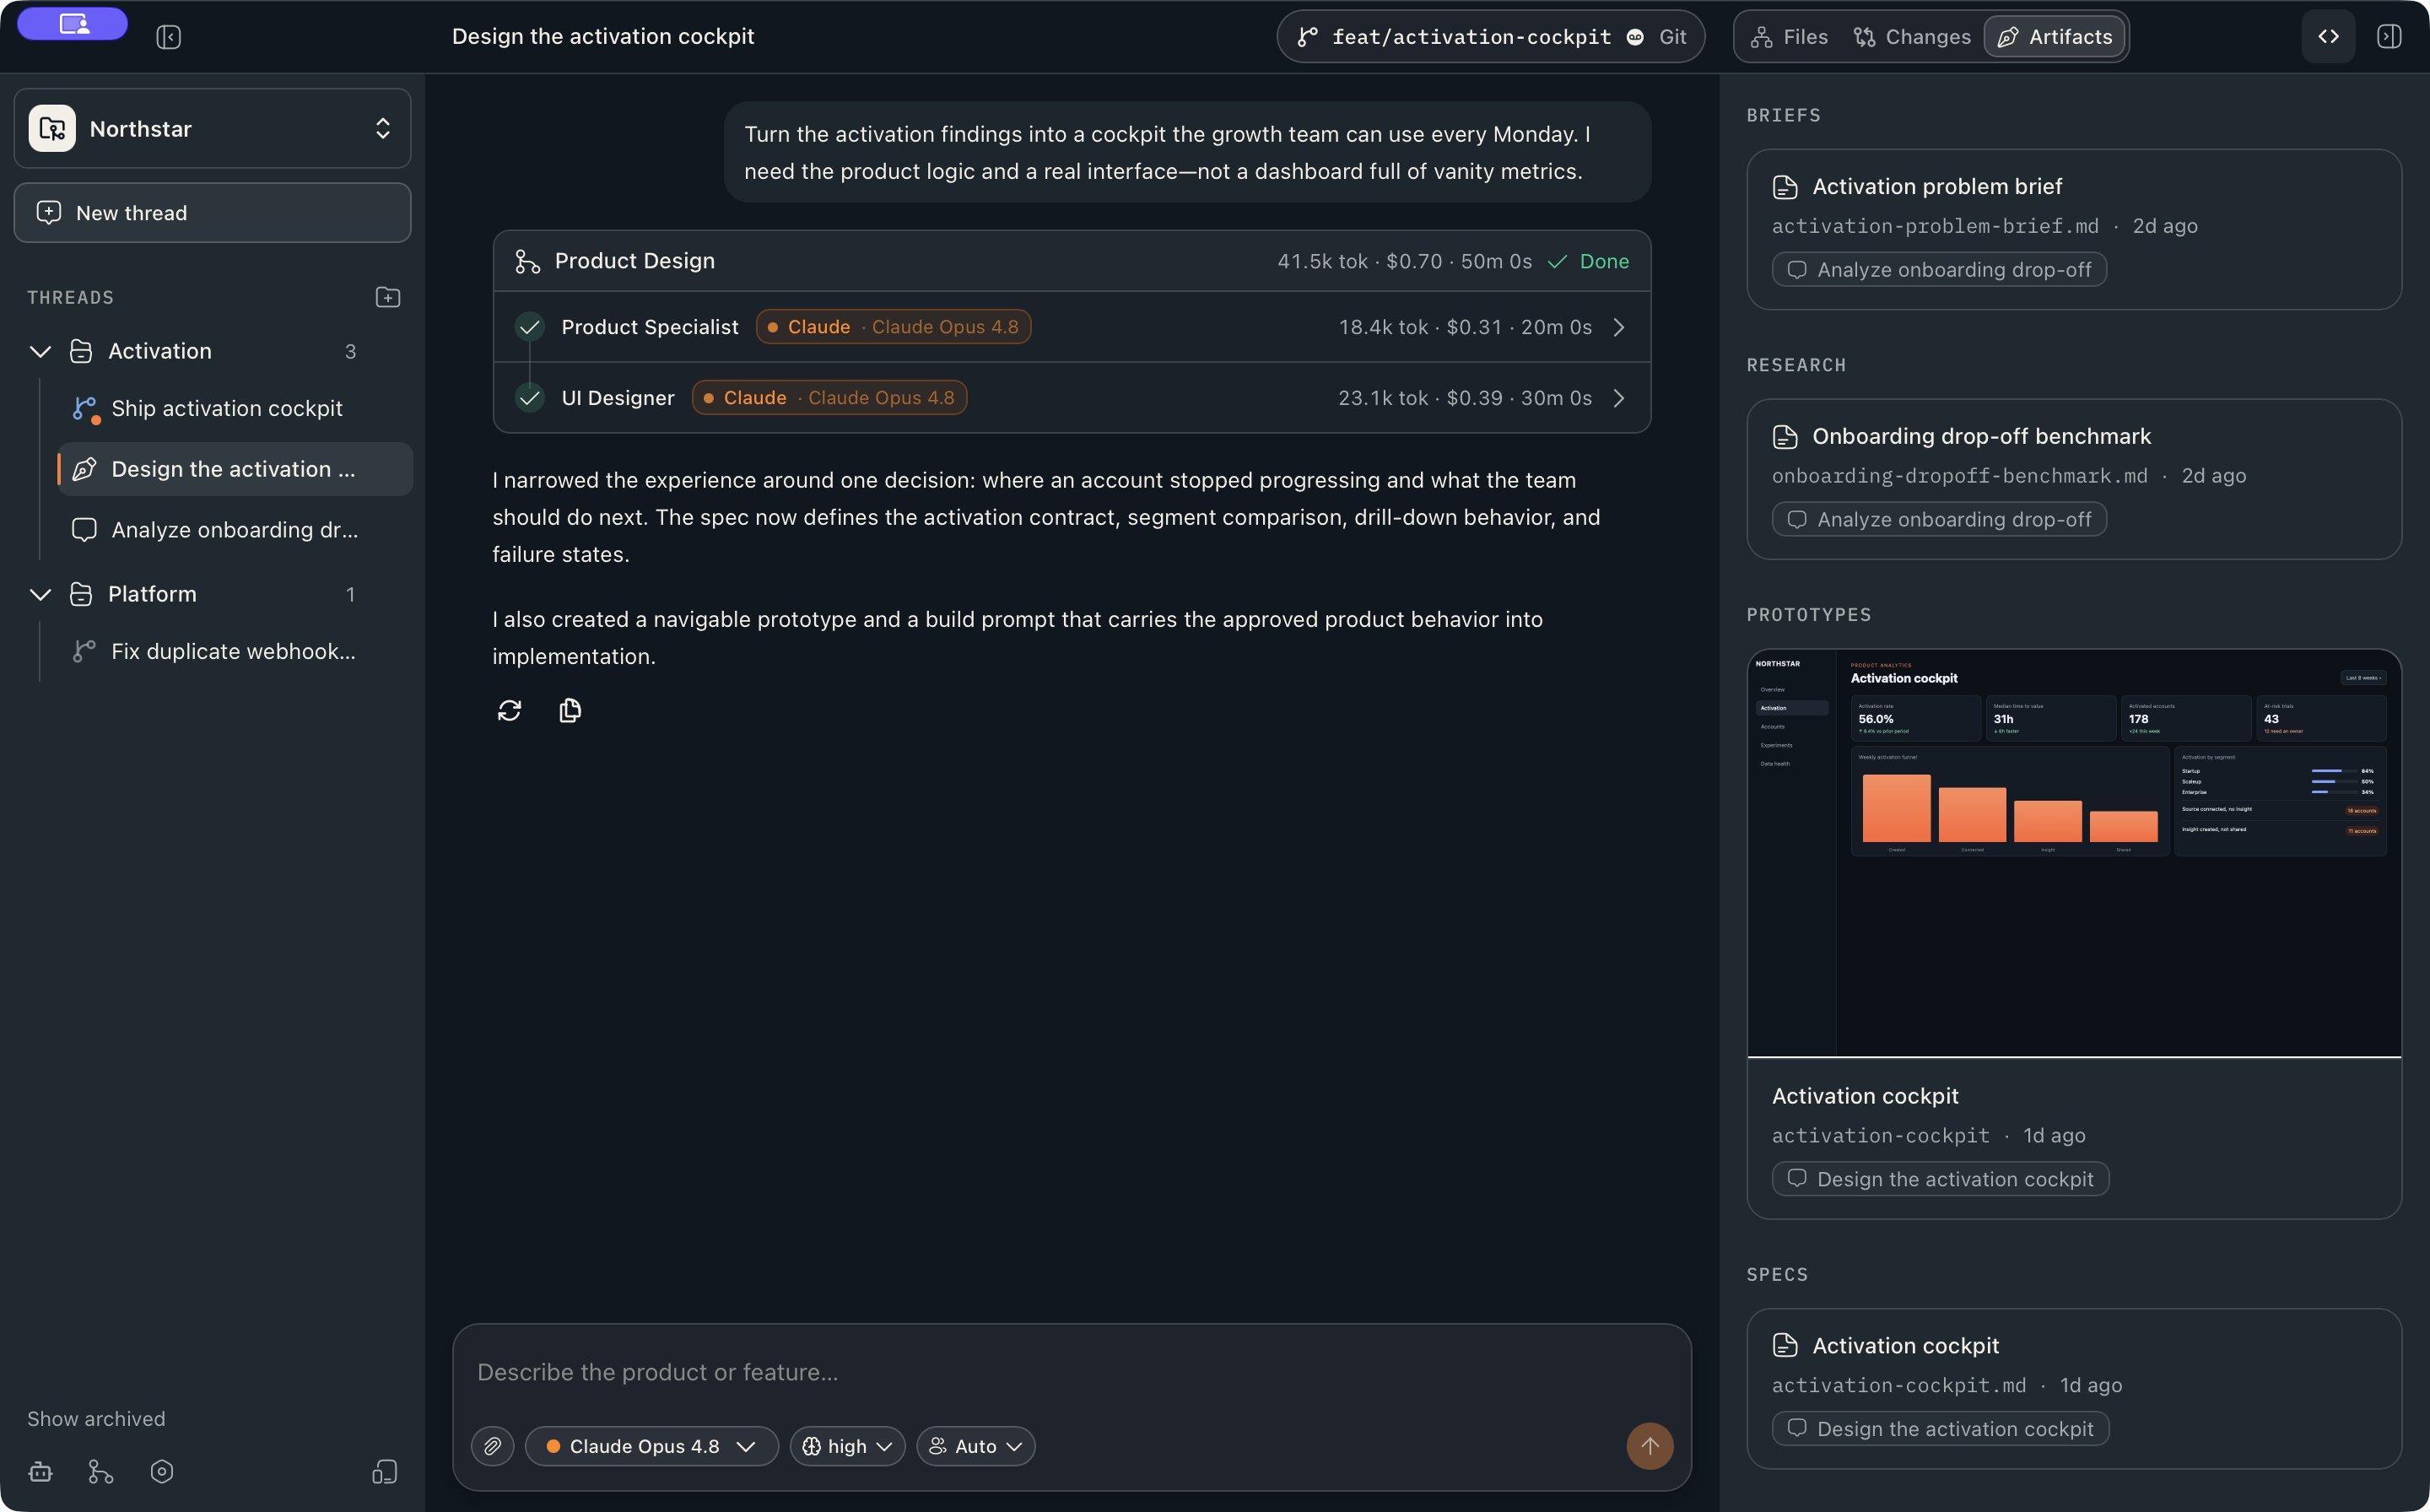Open the settings hexagon icon
The height and width of the screenshot is (1512, 2430).
point(162,1471)
